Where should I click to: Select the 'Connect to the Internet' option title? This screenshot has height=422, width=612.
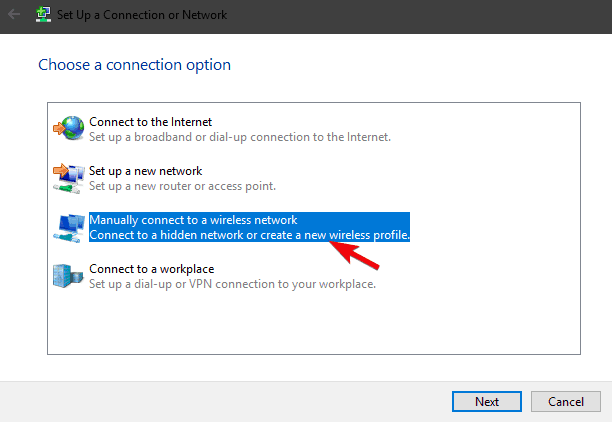point(150,122)
